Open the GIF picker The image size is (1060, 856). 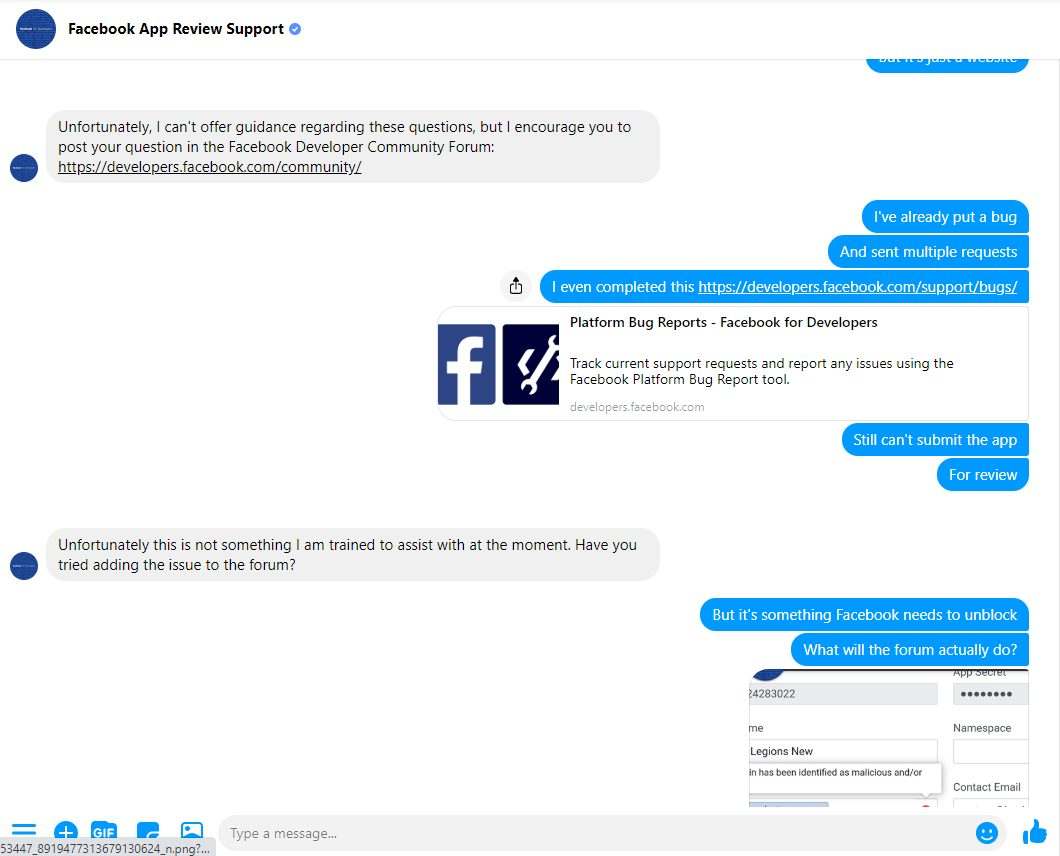click(x=104, y=832)
